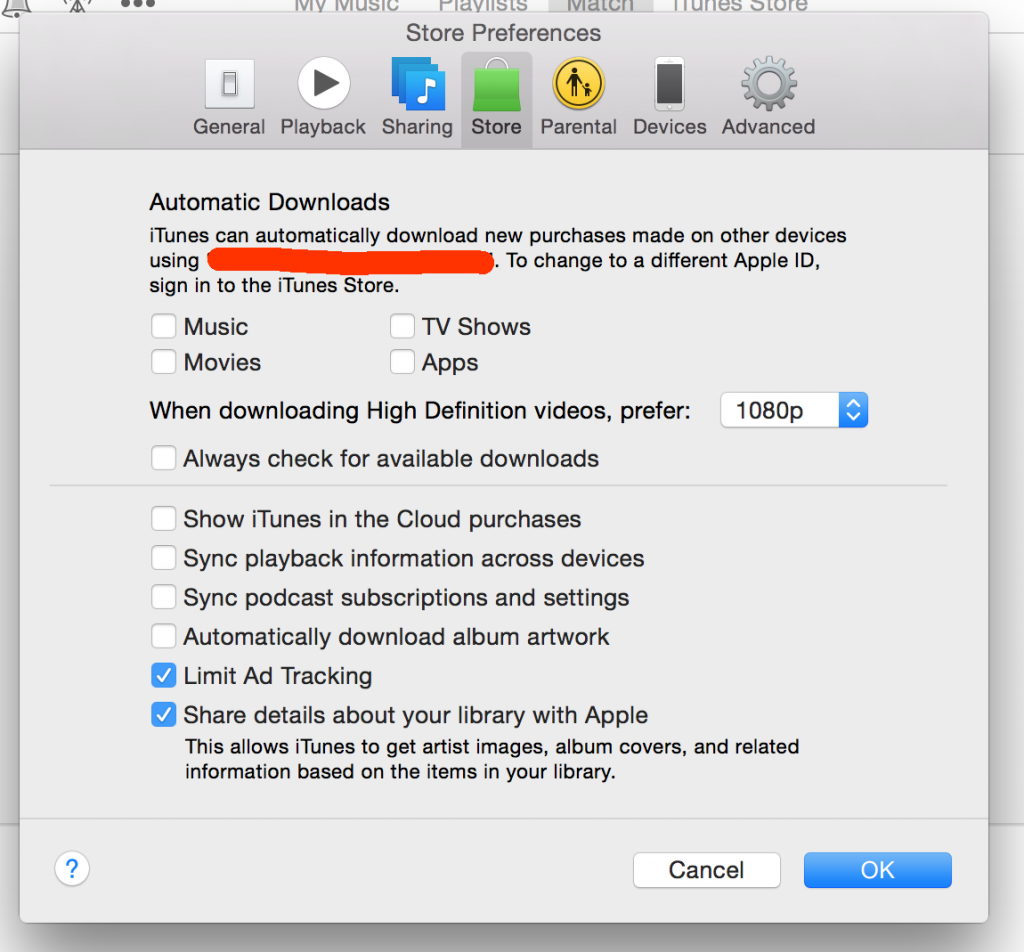This screenshot has height=952, width=1024.
Task: Switch to My Music tab in iTunes window
Action: pos(346,6)
